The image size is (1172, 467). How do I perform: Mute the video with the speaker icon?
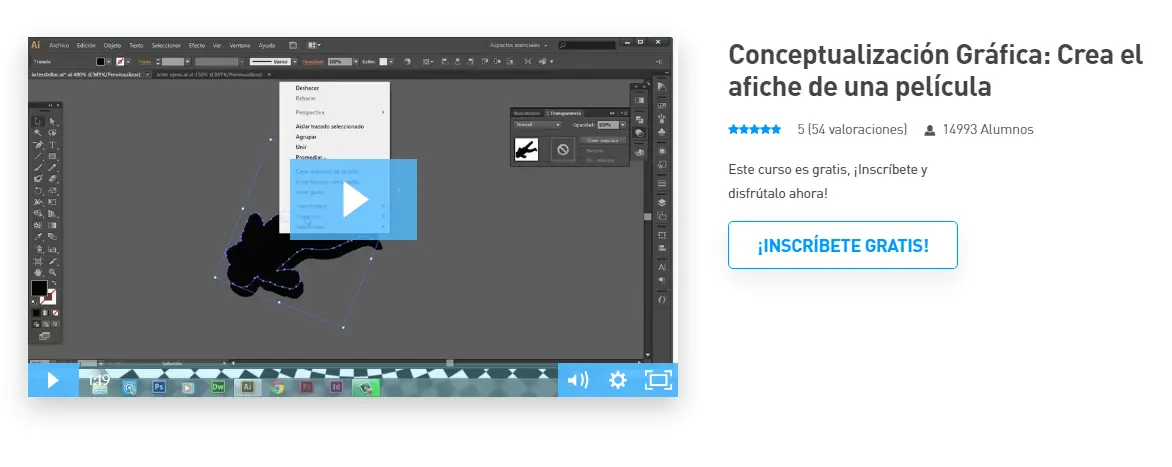577,380
